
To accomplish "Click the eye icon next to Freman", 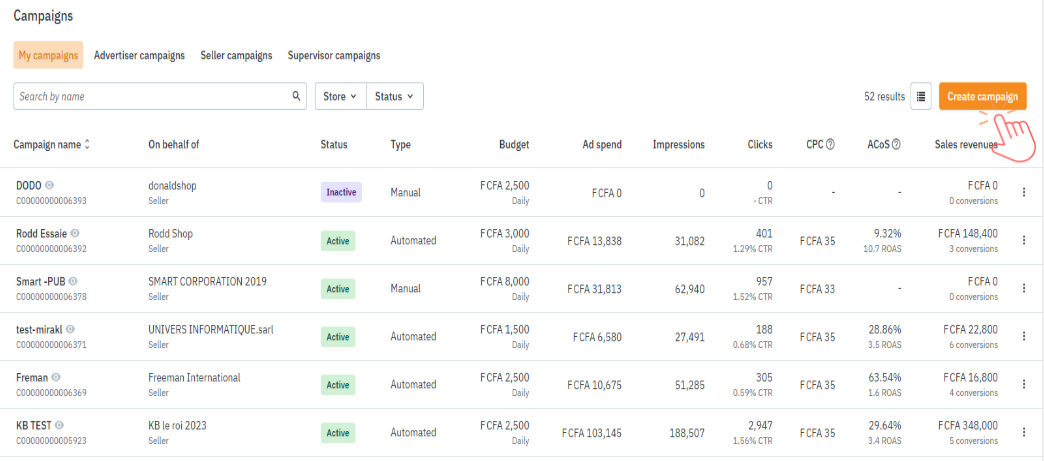I will click(56, 377).
